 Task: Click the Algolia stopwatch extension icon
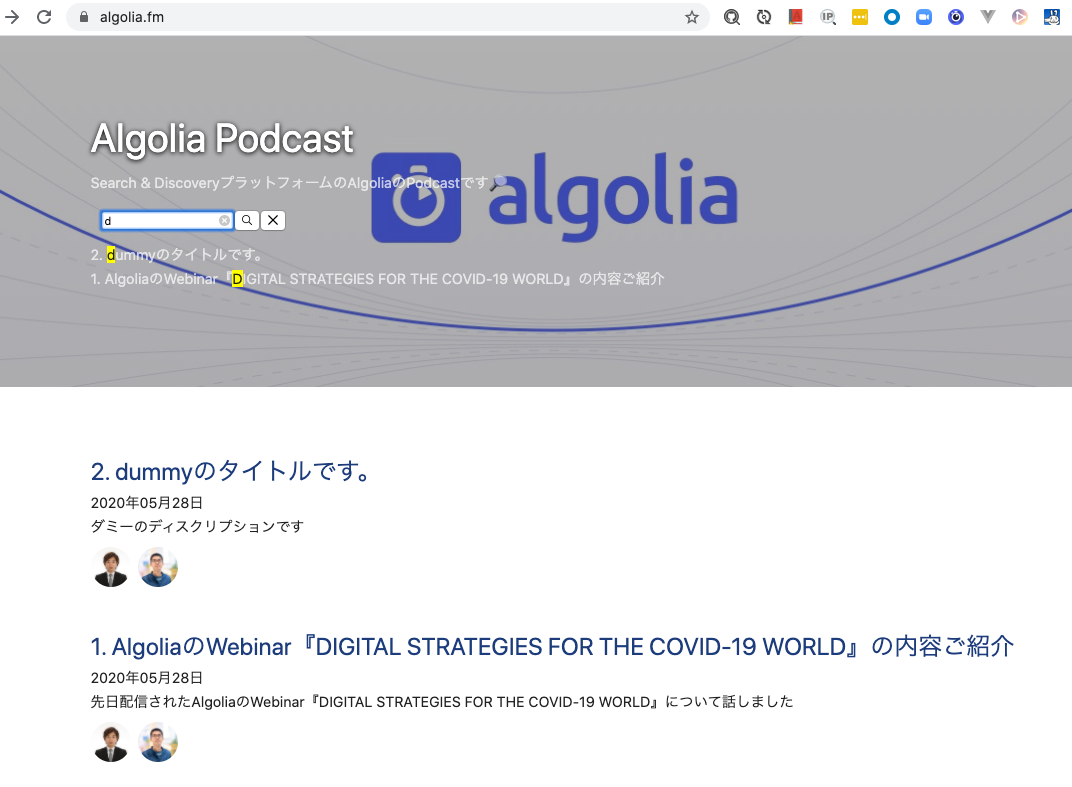pyautogui.click(x=956, y=17)
